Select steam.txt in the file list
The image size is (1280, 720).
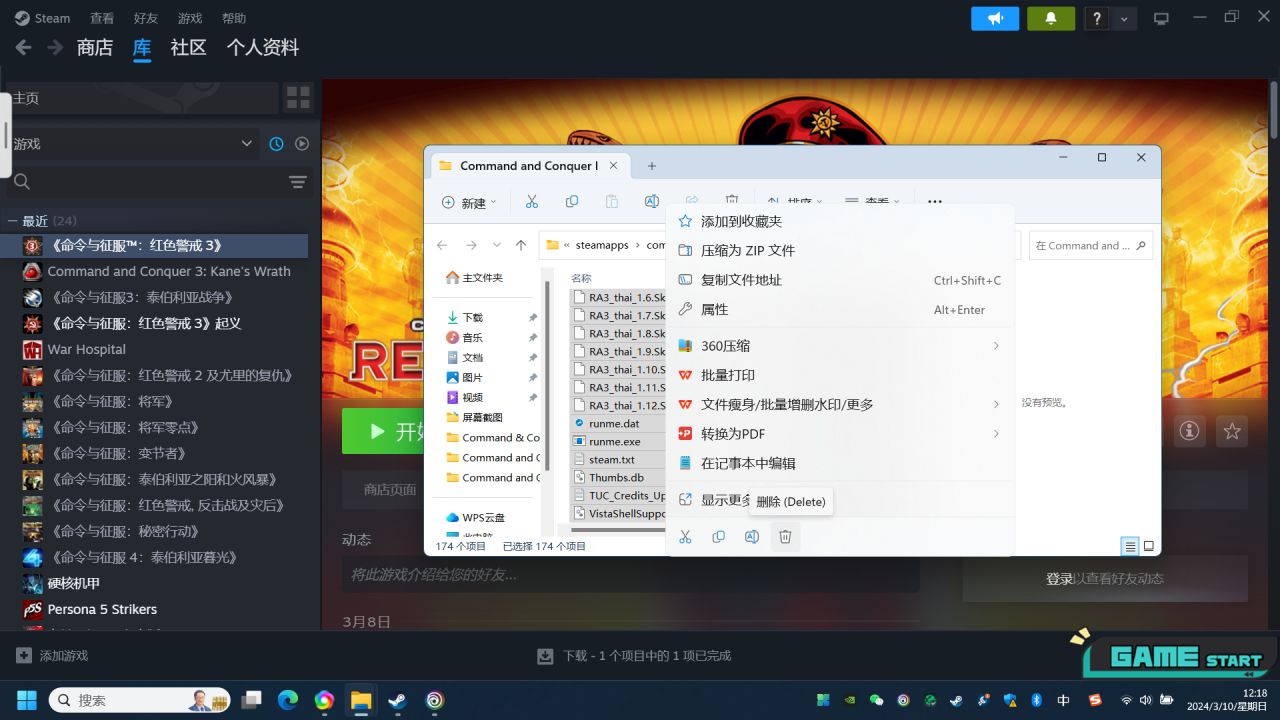point(612,459)
